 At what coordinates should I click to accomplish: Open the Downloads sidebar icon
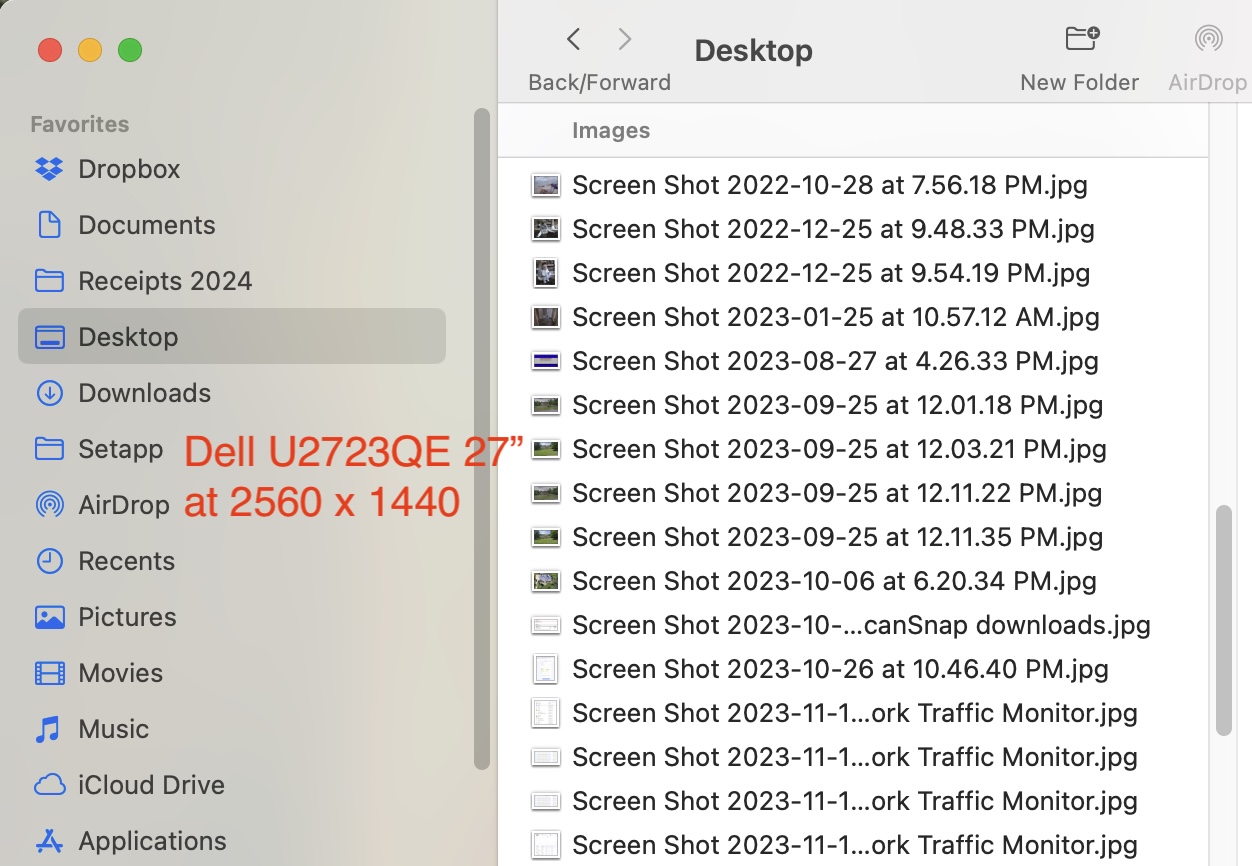(x=49, y=393)
